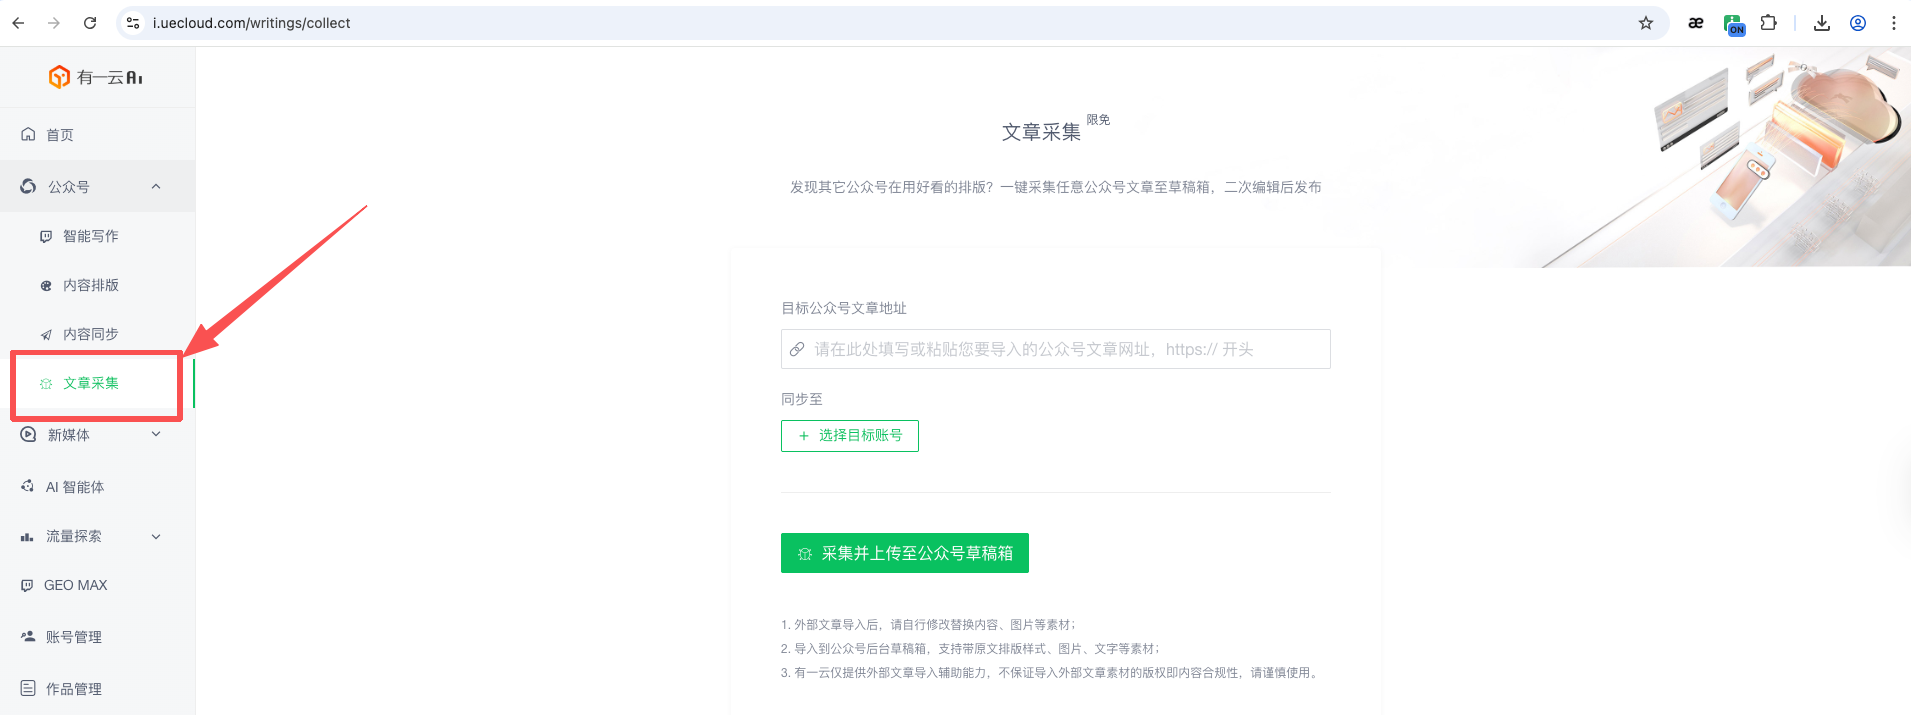Expand the 流量探索 dropdown arrow

point(156,537)
